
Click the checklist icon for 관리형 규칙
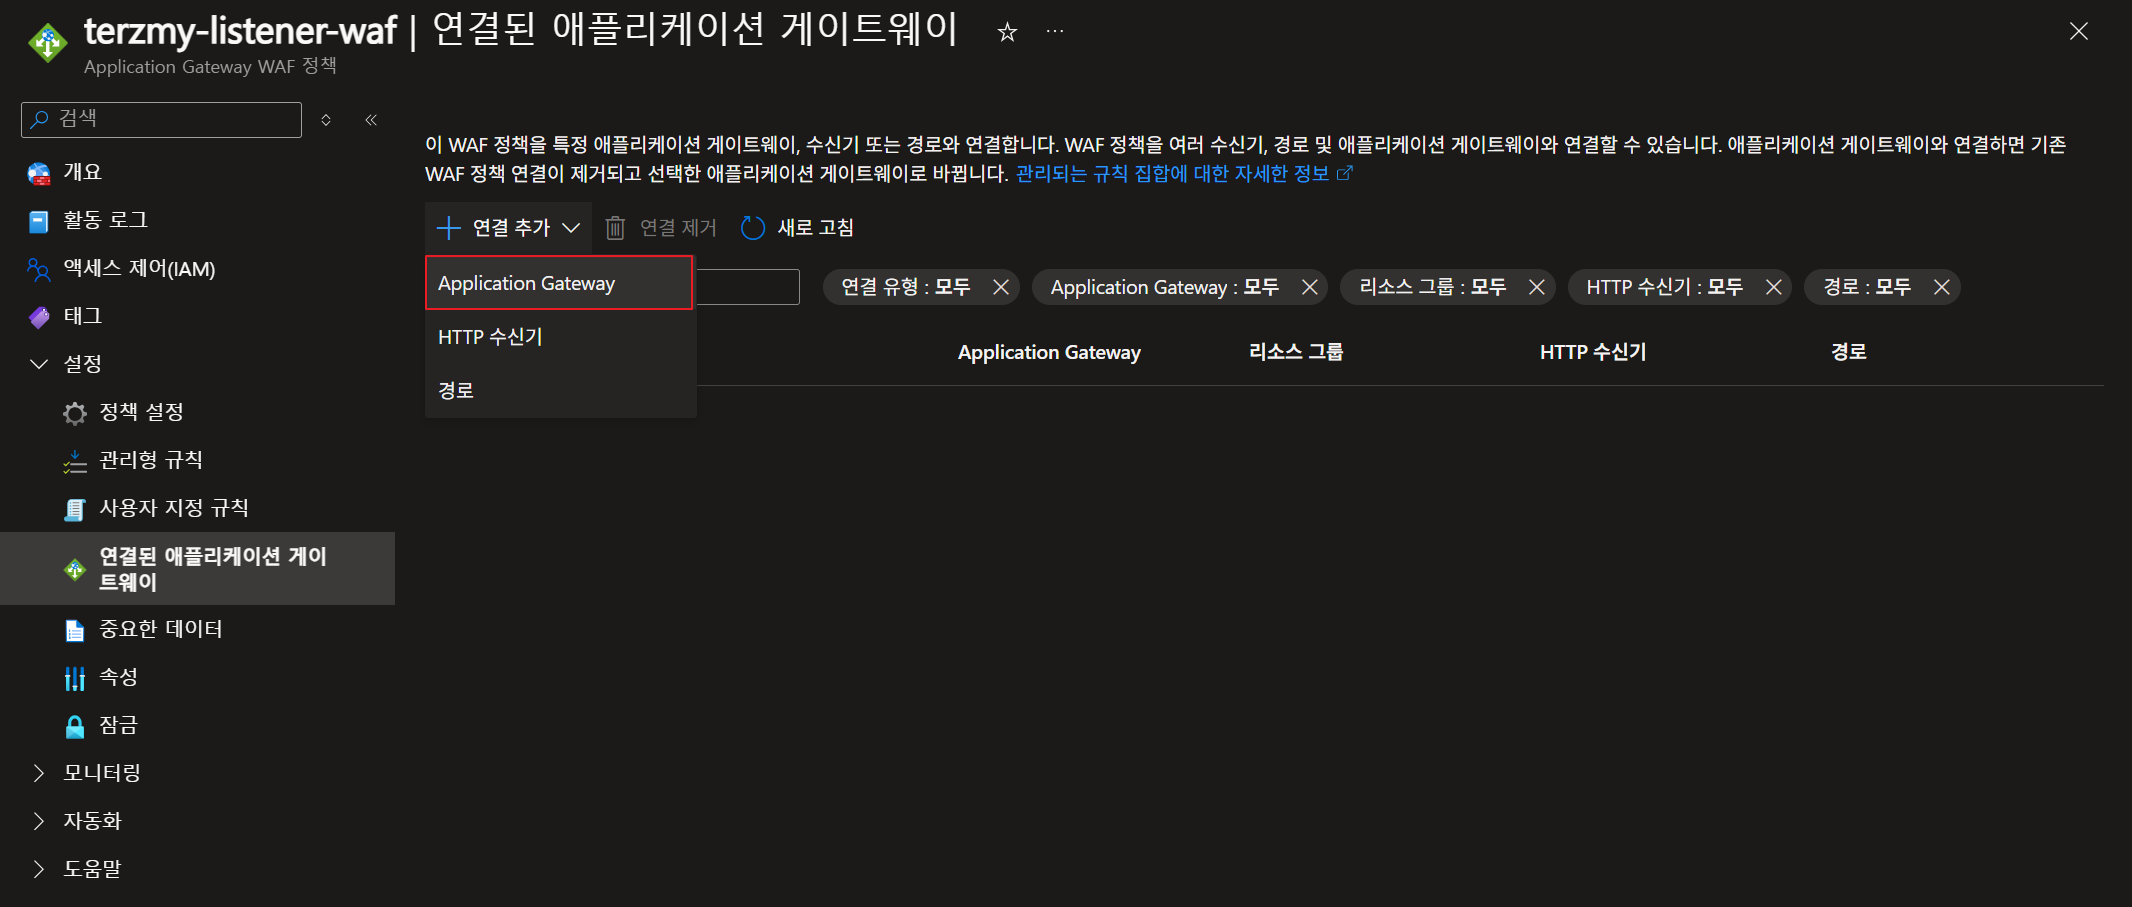click(x=75, y=461)
